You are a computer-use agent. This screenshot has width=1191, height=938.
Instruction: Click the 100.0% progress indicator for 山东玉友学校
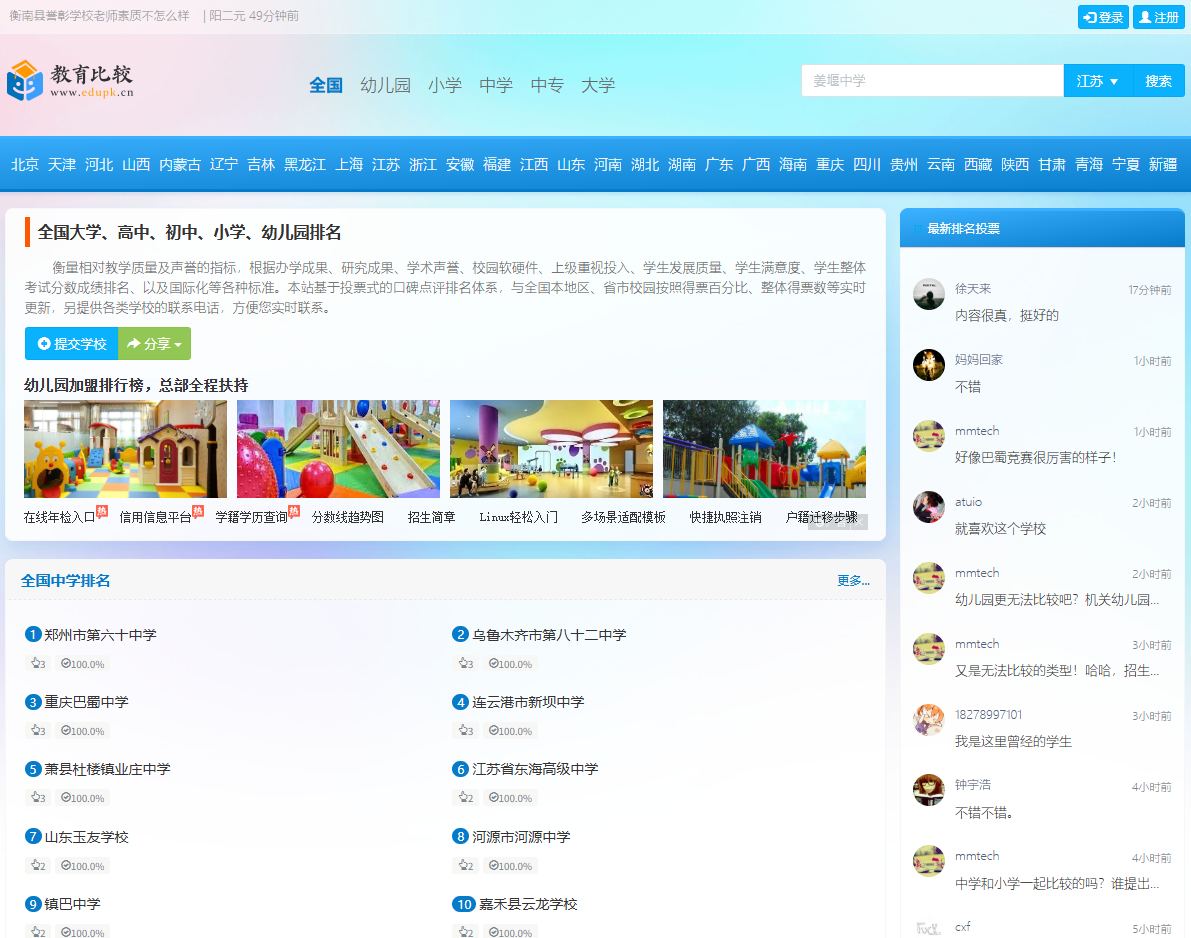83,865
